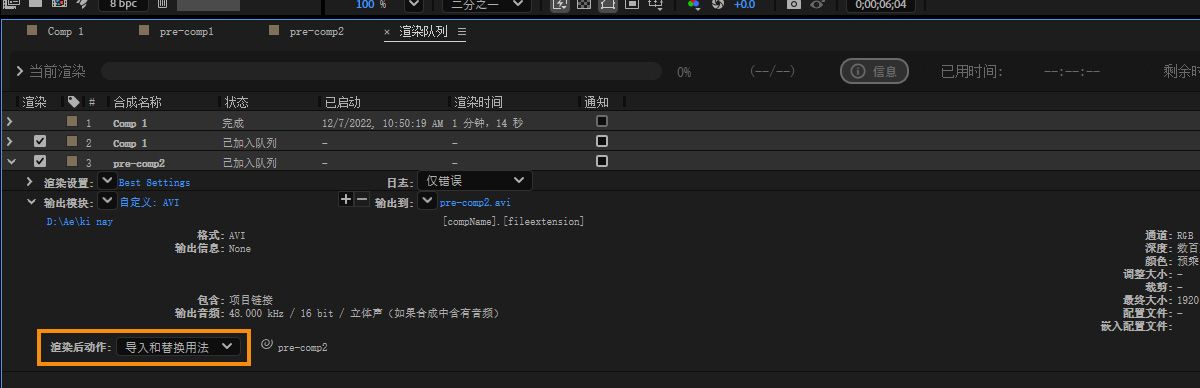Image resolution: width=1200 pixels, height=388 pixels.
Task: Click the label tag column icon
Action: pos(73,102)
